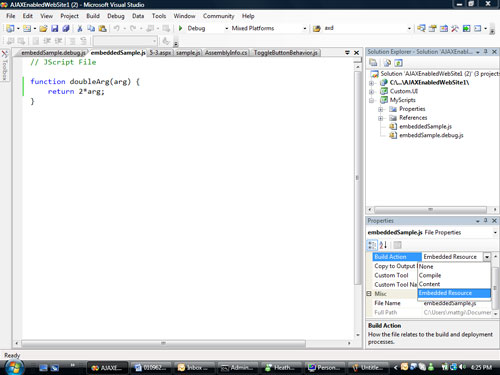The image size is (500, 375).
Task: Click the New Project toolbar icon
Action: point(10,28)
